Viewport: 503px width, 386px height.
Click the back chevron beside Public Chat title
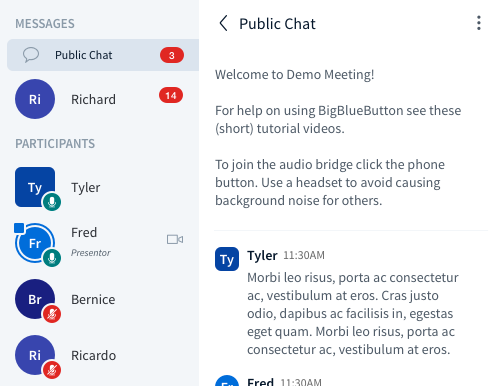click(x=223, y=23)
